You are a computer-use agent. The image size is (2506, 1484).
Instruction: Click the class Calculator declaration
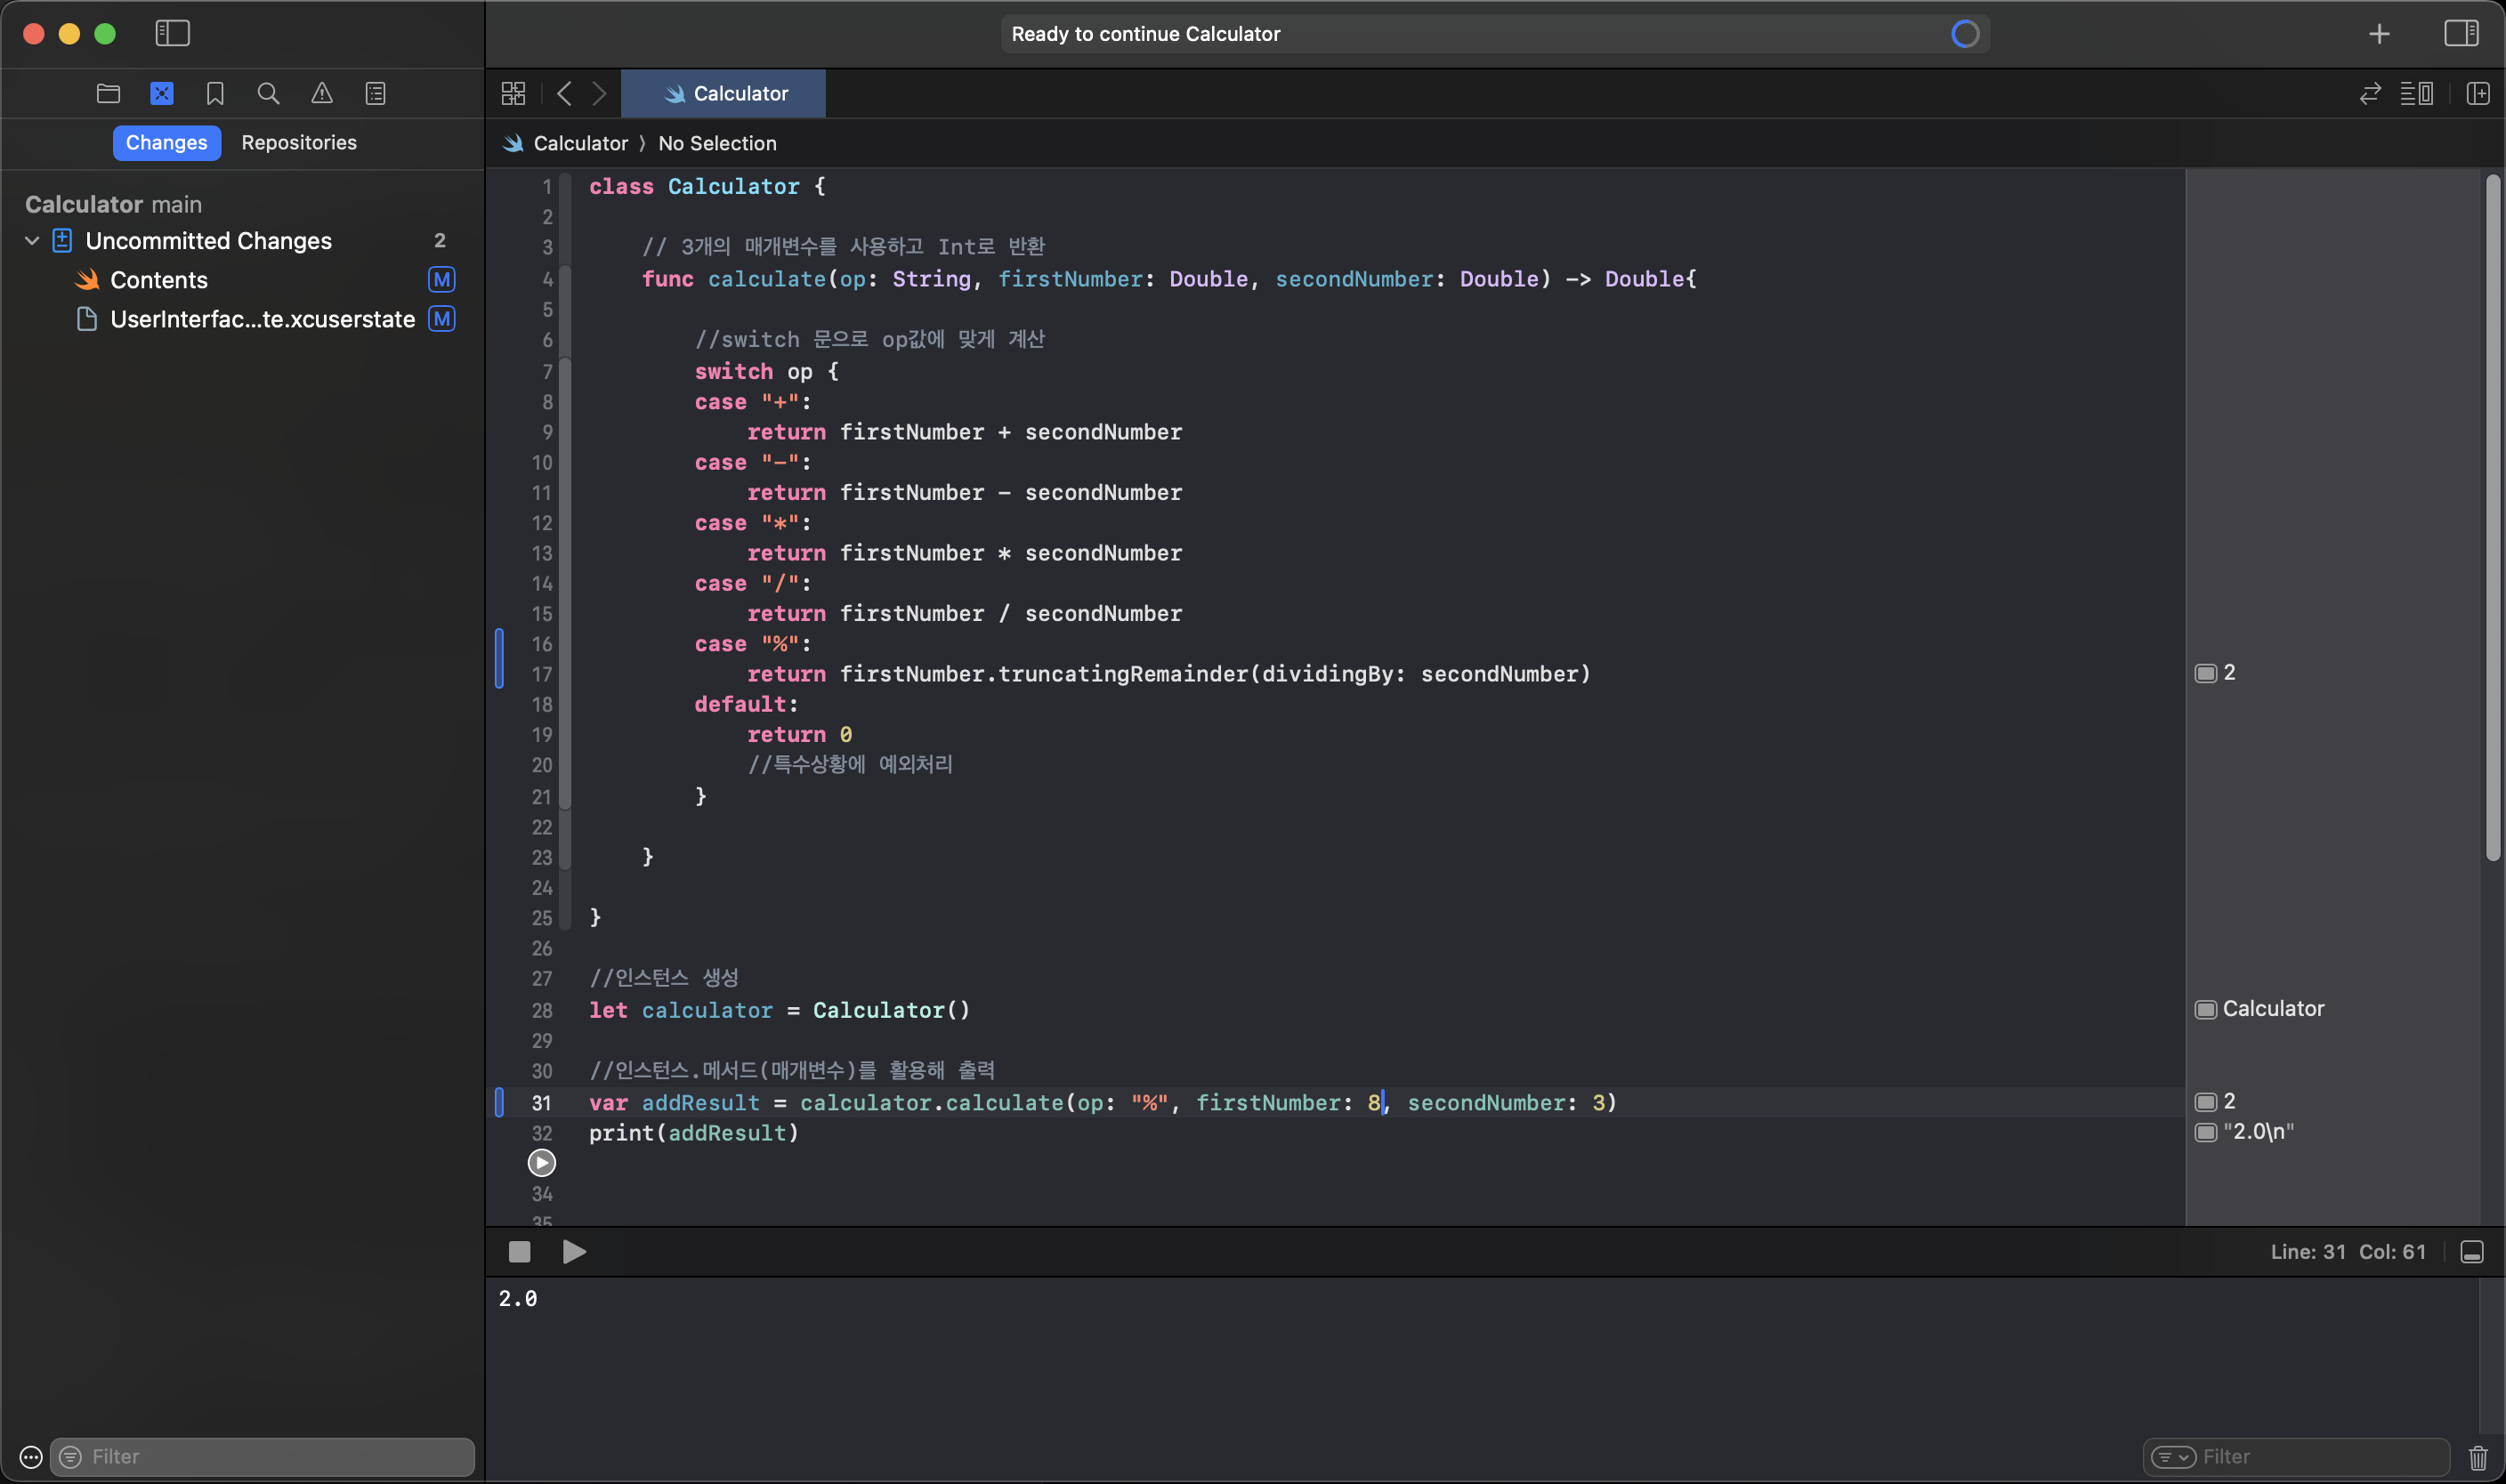coord(707,186)
